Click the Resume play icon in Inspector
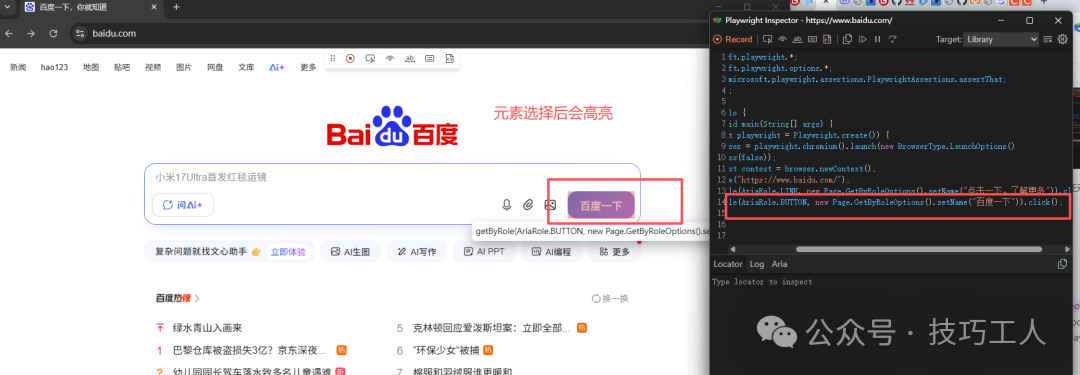The image size is (1080, 375). [863, 39]
